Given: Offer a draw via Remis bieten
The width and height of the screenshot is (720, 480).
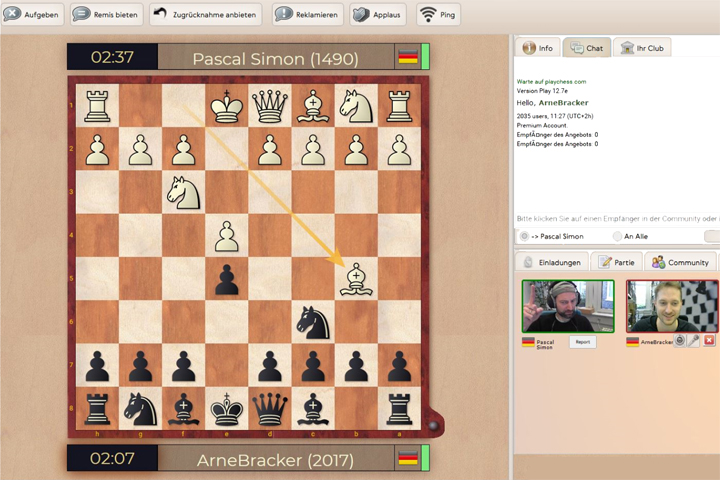Looking at the screenshot, I should pyautogui.click(x=107, y=14).
